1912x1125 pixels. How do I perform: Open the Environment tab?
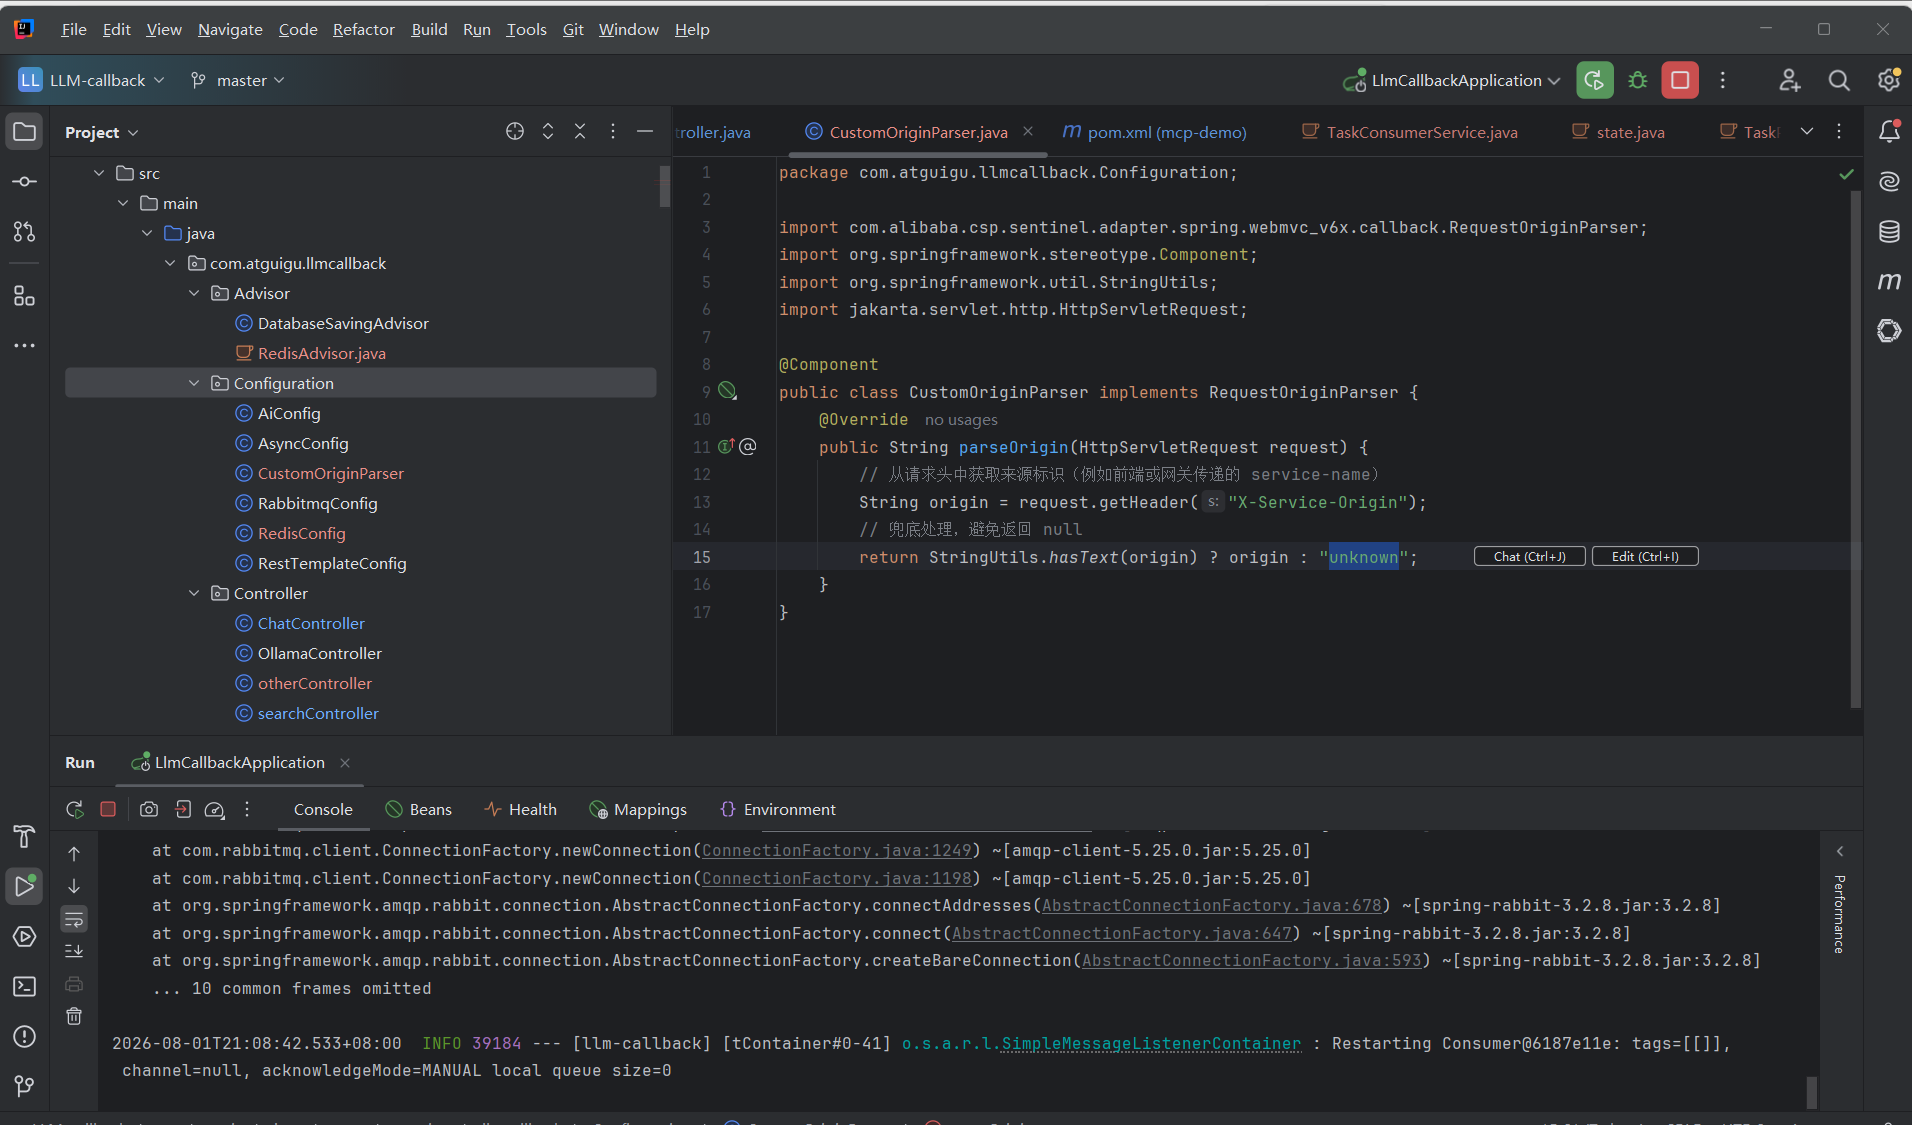point(778,809)
